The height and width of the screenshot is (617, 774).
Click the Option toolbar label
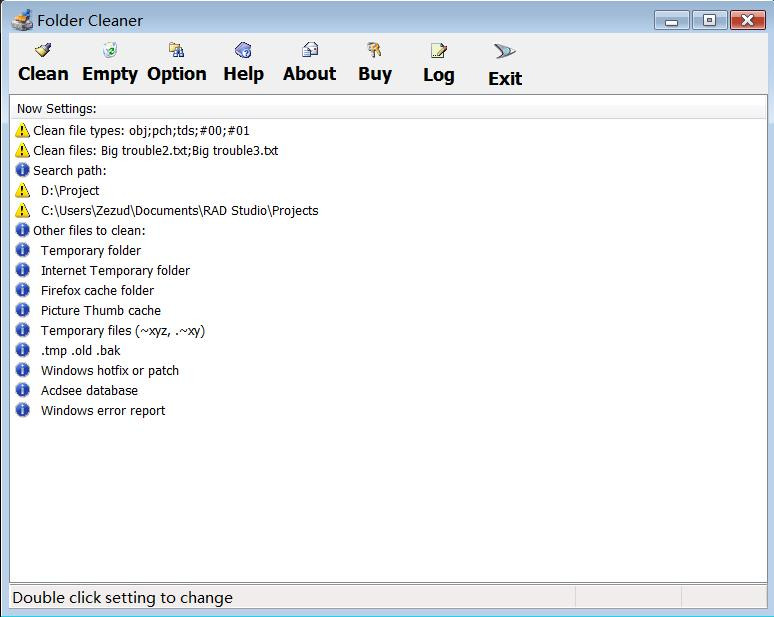(177, 75)
